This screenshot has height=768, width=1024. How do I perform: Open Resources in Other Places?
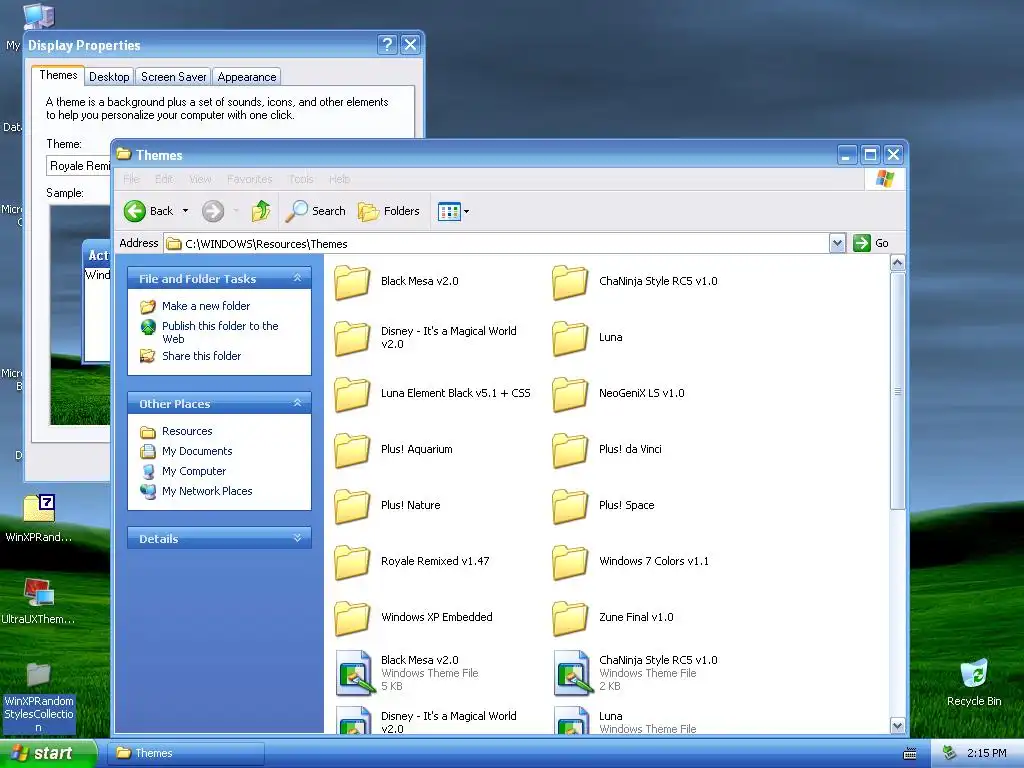(x=187, y=431)
